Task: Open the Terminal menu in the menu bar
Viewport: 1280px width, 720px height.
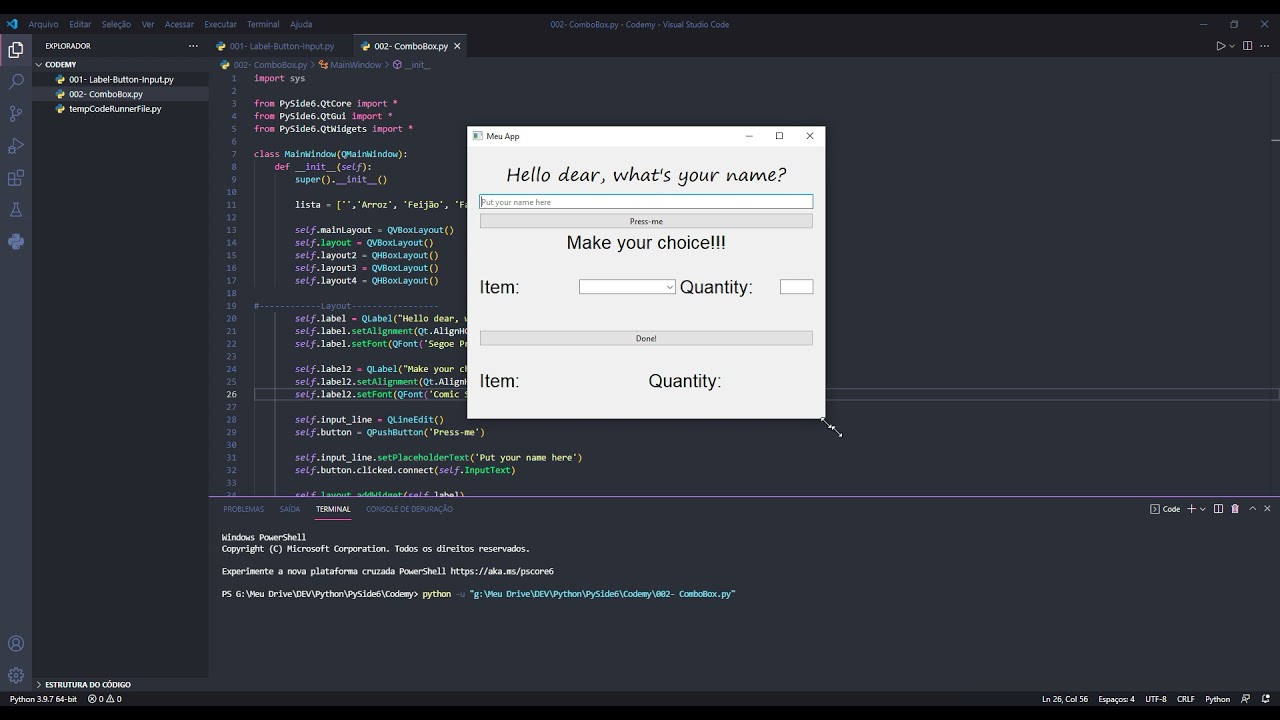Action: [x=263, y=24]
